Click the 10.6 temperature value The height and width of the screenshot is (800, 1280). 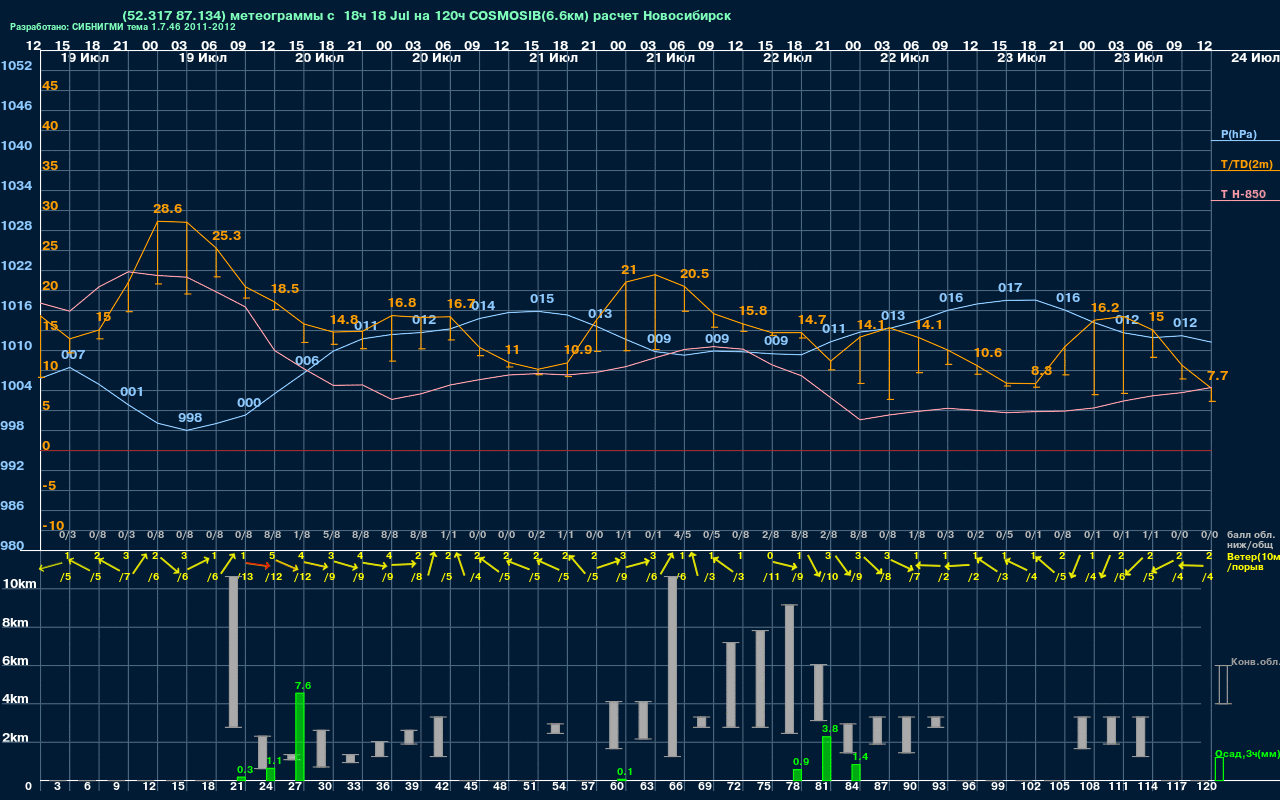987,353
